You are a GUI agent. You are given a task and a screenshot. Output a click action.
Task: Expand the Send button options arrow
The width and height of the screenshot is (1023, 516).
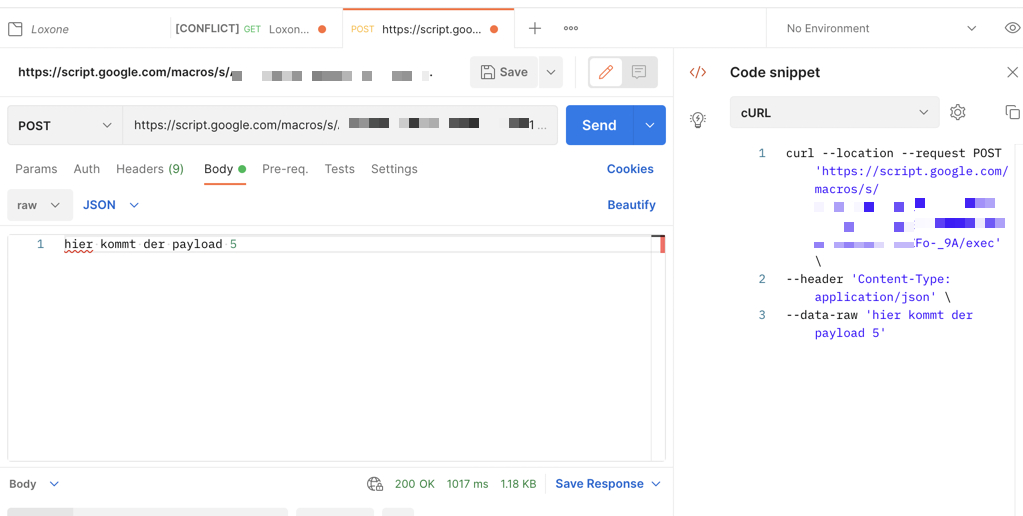point(650,125)
